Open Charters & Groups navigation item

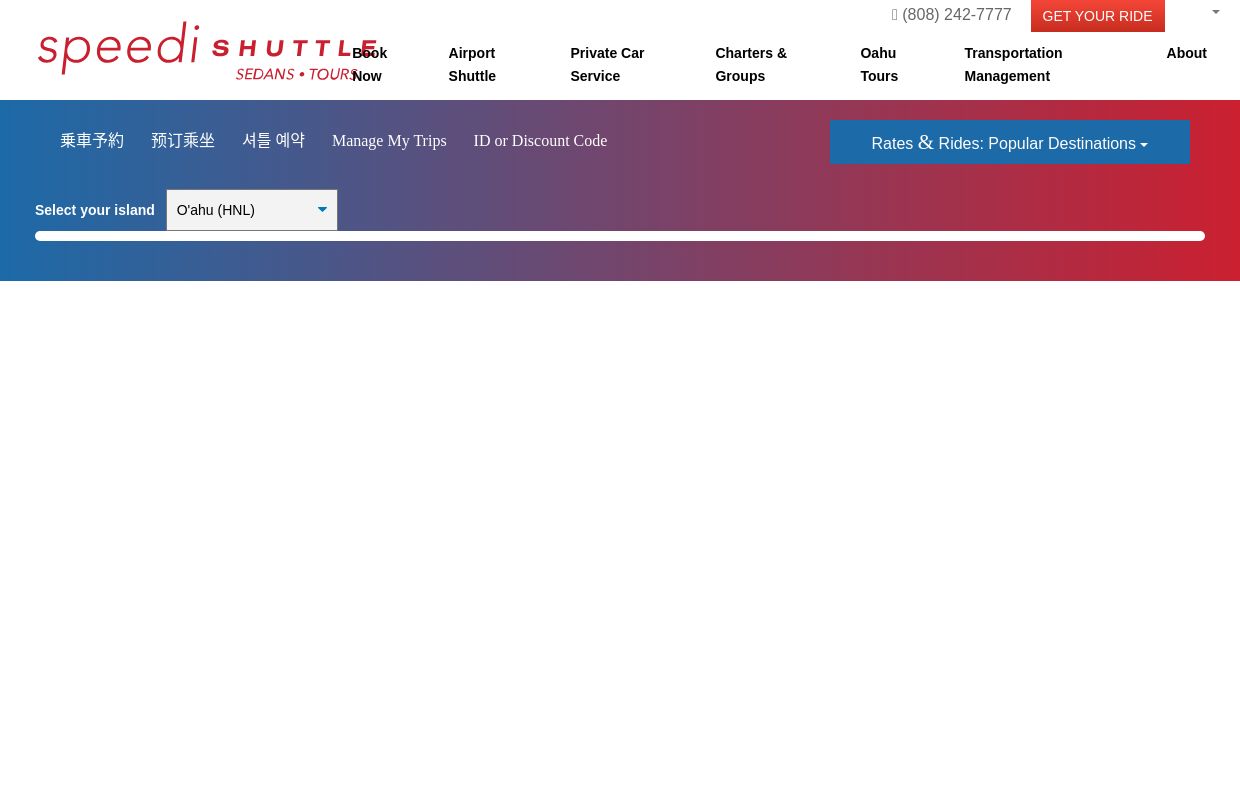751,64
